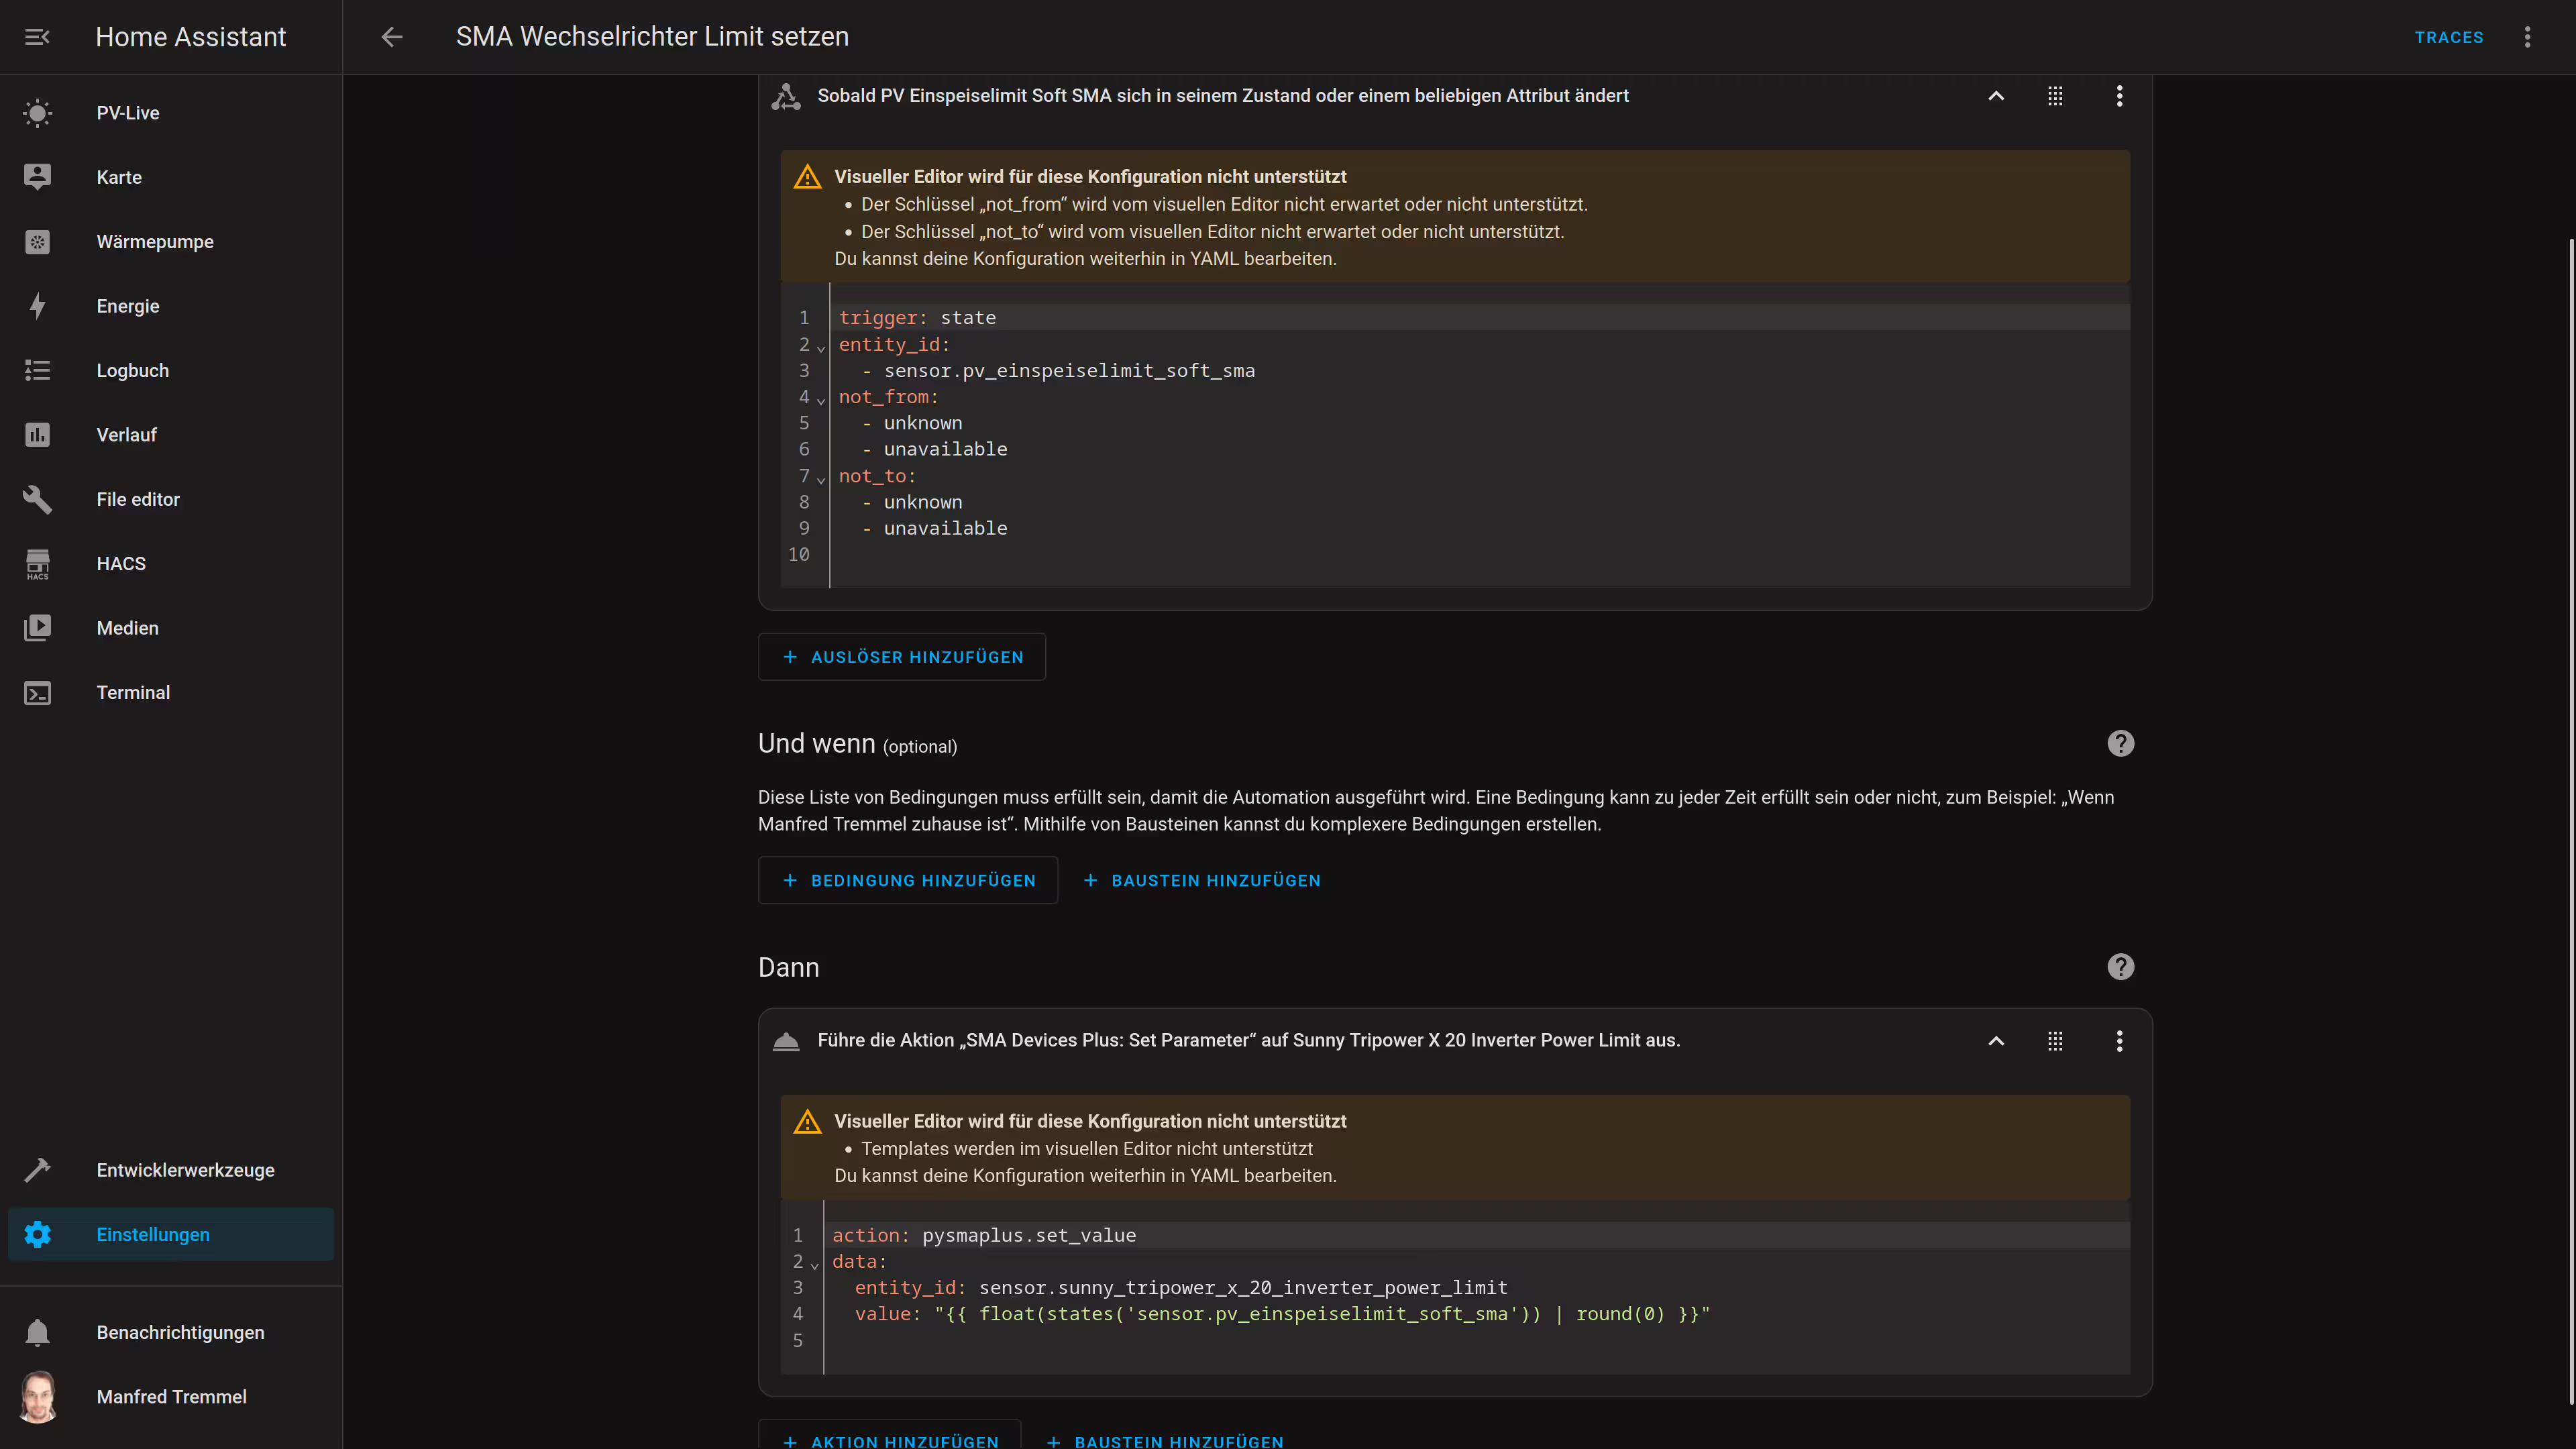The height and width of the screenshot is (1449, 2576).
Task: Open File editor in the sidebar
Action: point(171,499)
